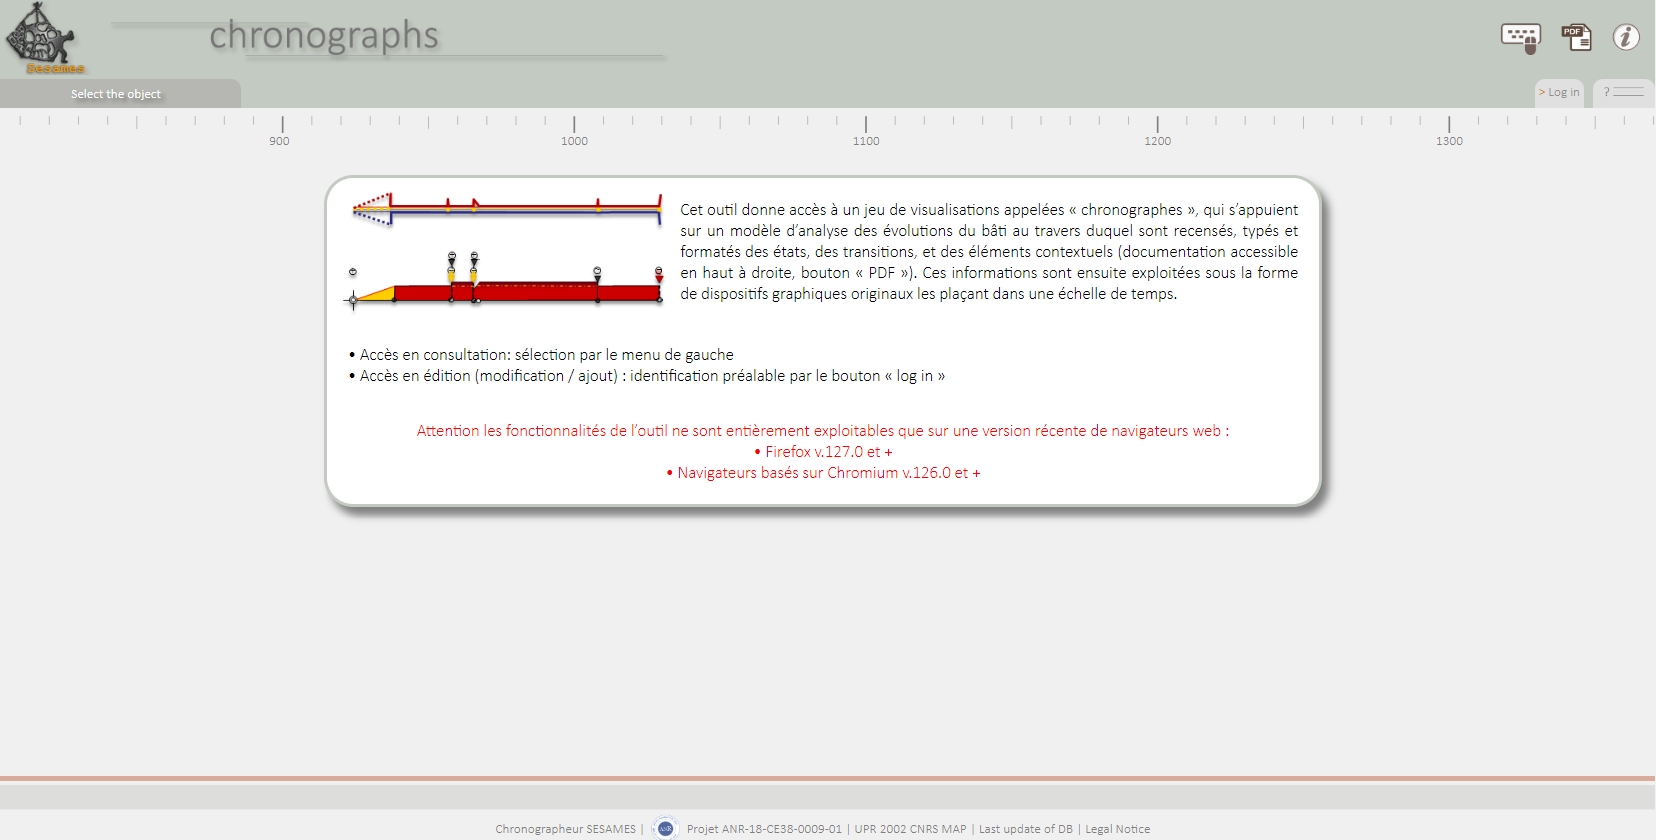Click 'Projet ANR-18-CE38-0009-01' footer link

click(x=764, y=829)
